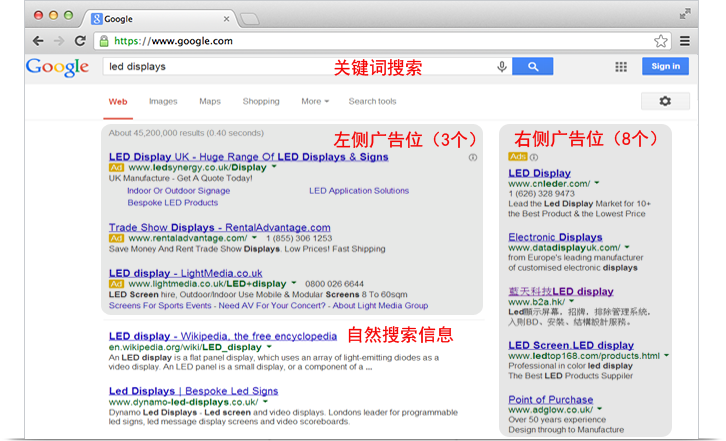Select the Web tab

click(118, 101)
